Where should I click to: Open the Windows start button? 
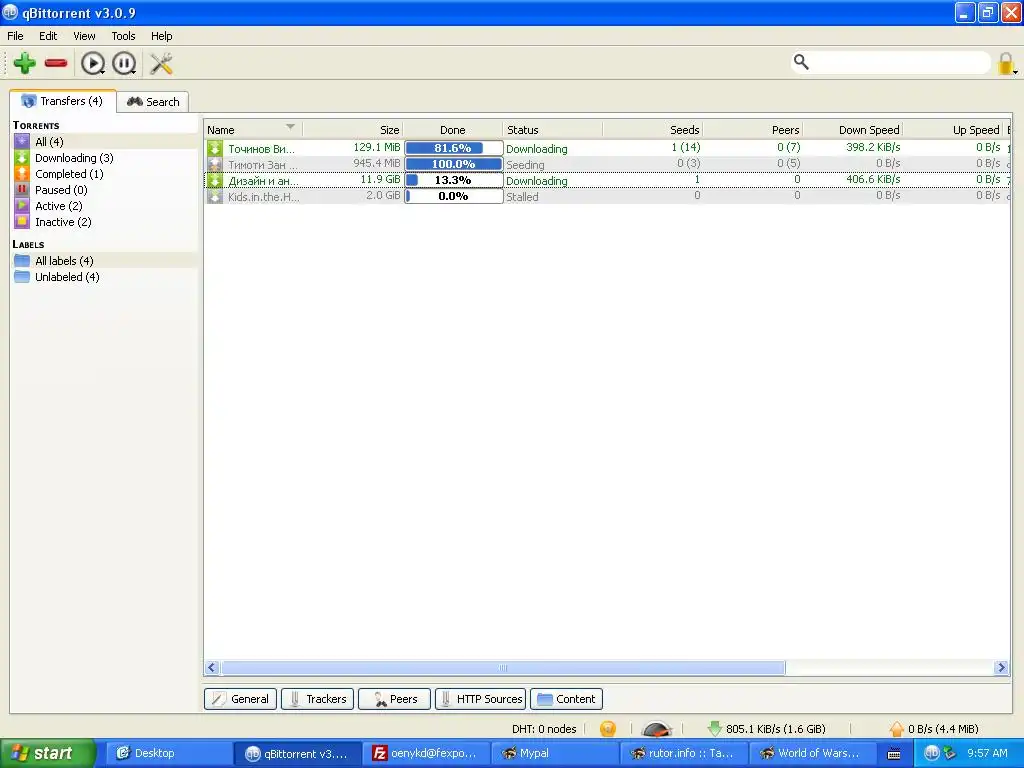coord(48,753)
